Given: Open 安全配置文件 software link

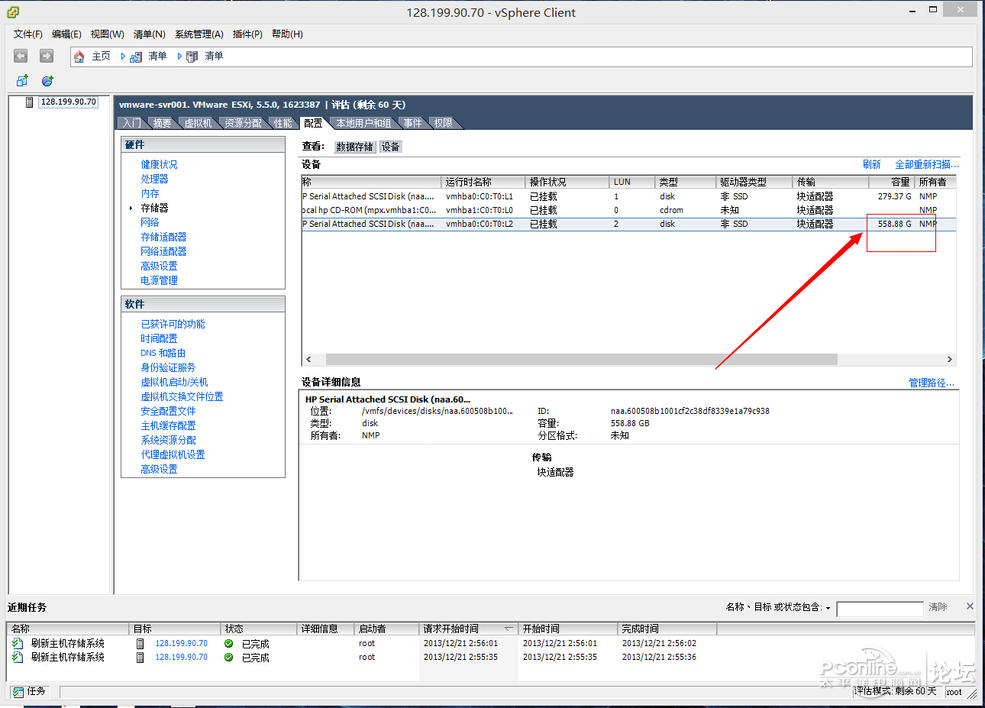Looking at the screenshot, I should point(168,411).
